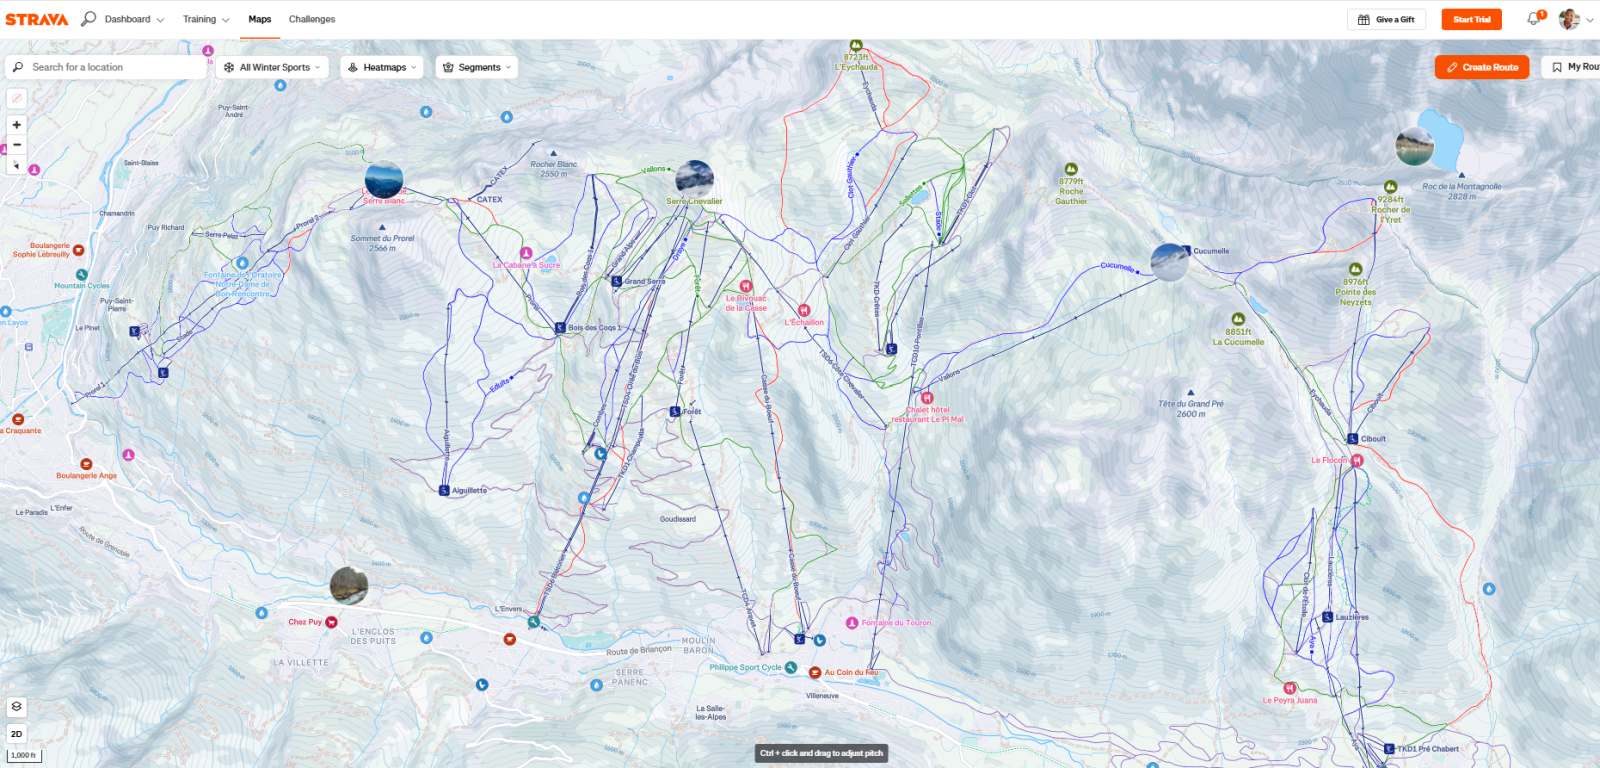Viewport: 1600px width, 768px height.
Task: Open the notifications bell
Action: pyautogui.click(x=1533, y=19)
